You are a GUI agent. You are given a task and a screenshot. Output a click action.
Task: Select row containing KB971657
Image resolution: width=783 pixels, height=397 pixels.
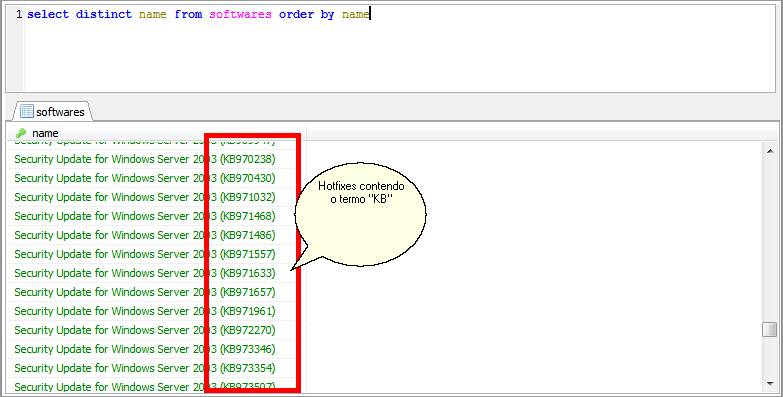pyautogui.click(x=157, y=292)
